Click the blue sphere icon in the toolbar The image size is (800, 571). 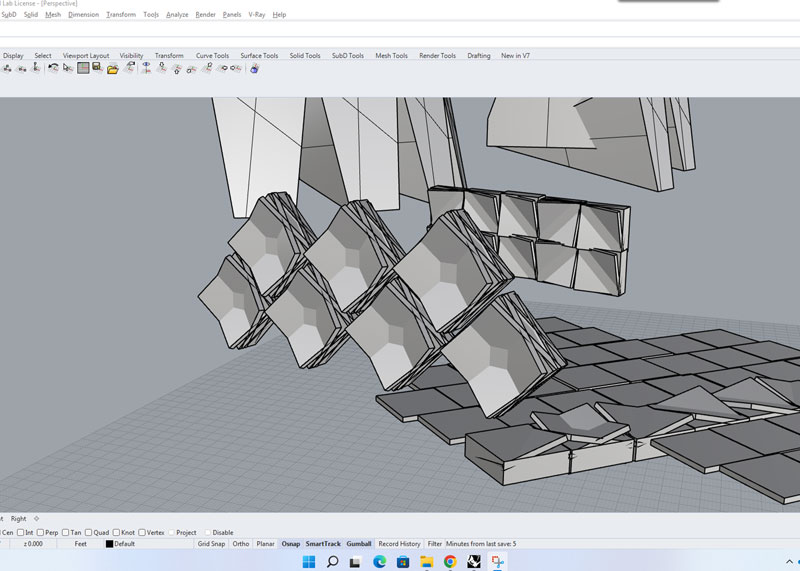tap(254, 68)
